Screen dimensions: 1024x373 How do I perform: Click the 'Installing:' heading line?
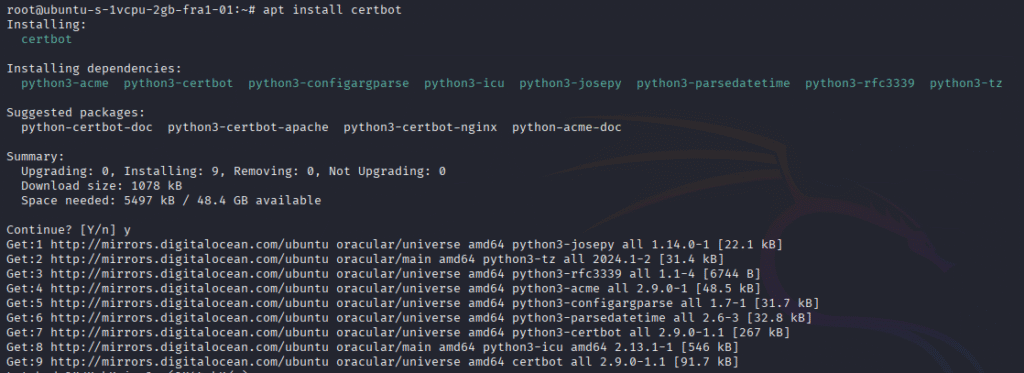[46, 25]
